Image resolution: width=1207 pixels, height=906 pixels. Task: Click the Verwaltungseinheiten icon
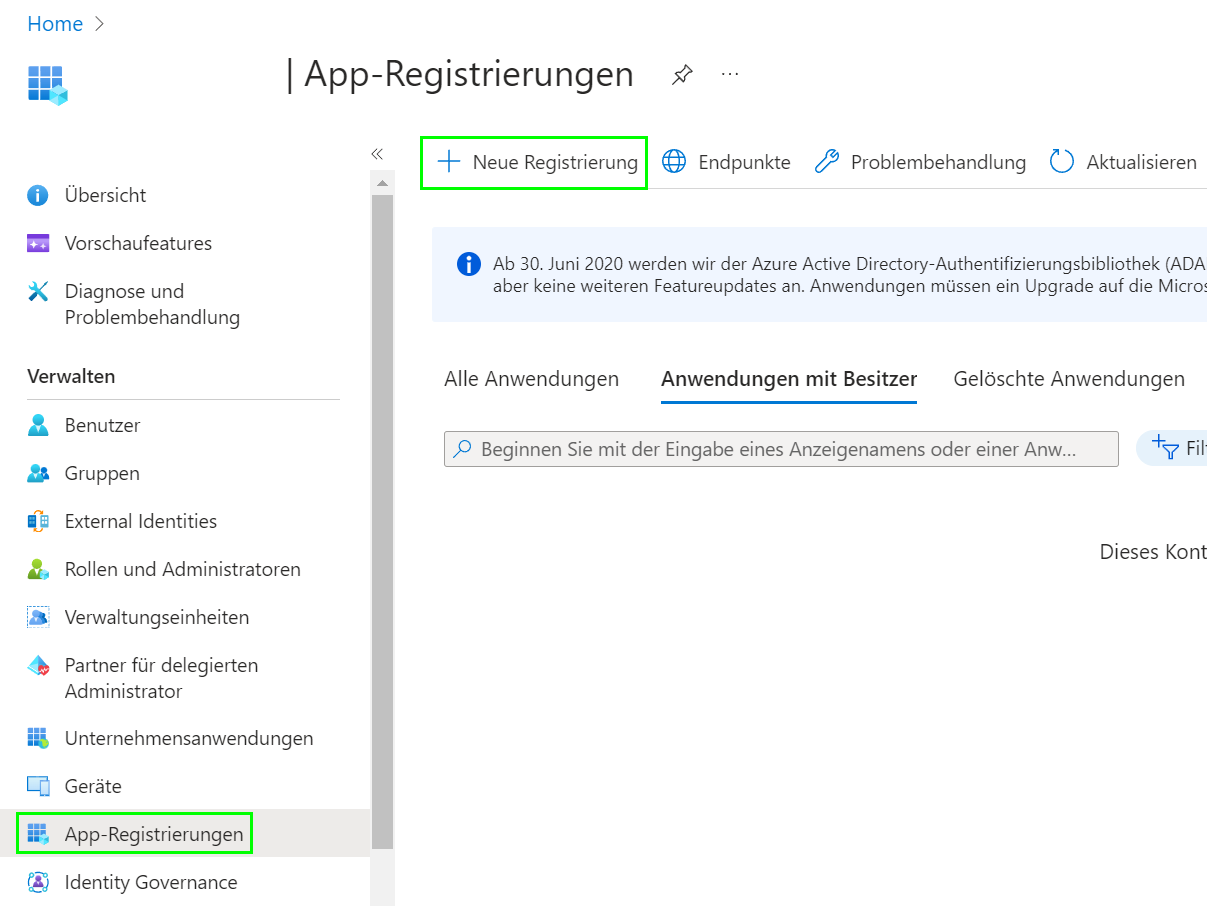click(38, 617)
